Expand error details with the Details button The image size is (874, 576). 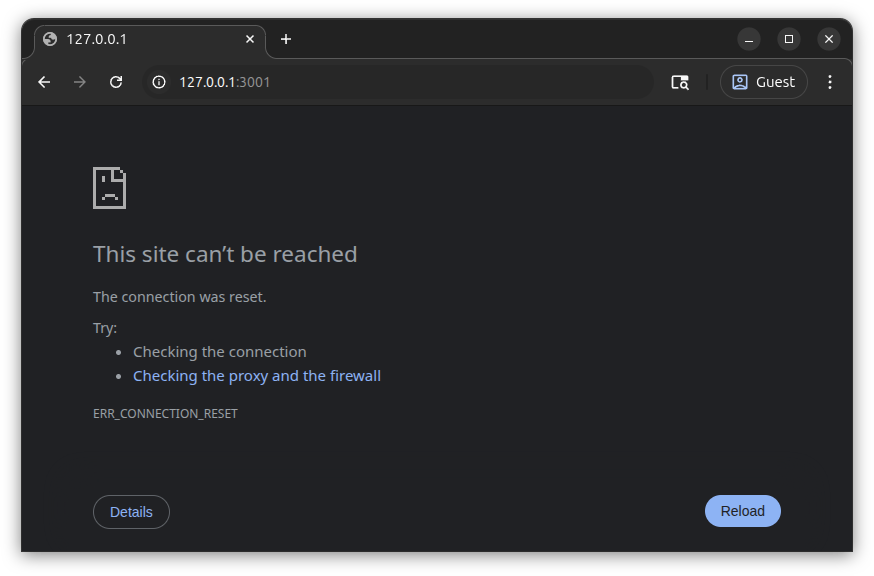point(131,511)
